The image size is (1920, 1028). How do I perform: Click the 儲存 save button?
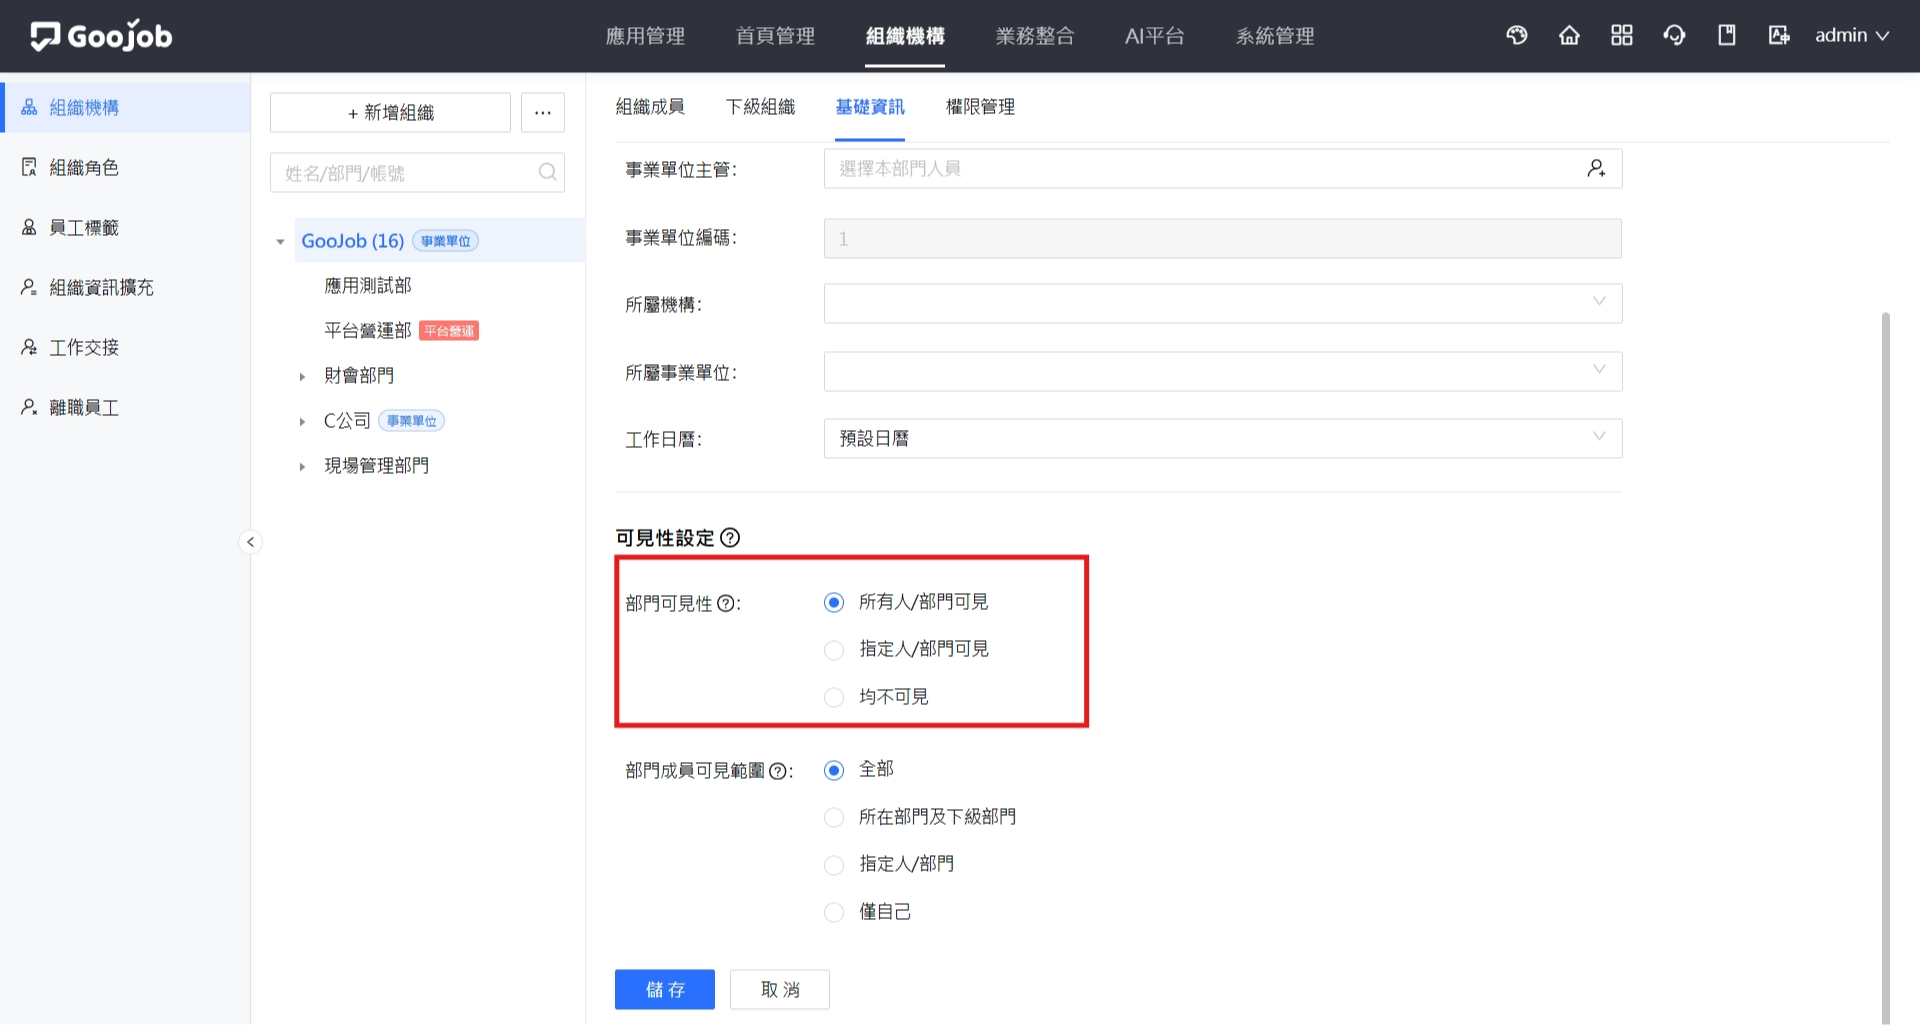click(x=665, y=990)
